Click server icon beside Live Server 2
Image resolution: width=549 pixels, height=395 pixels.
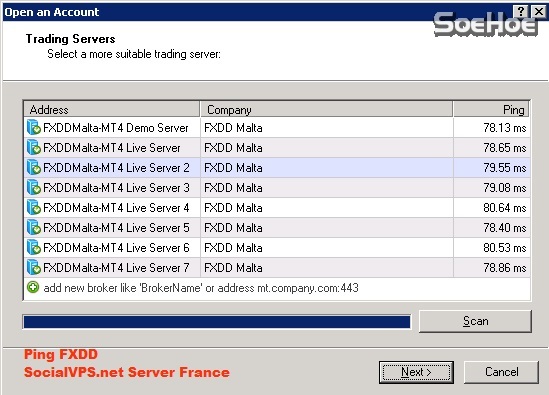click(34, 167)
